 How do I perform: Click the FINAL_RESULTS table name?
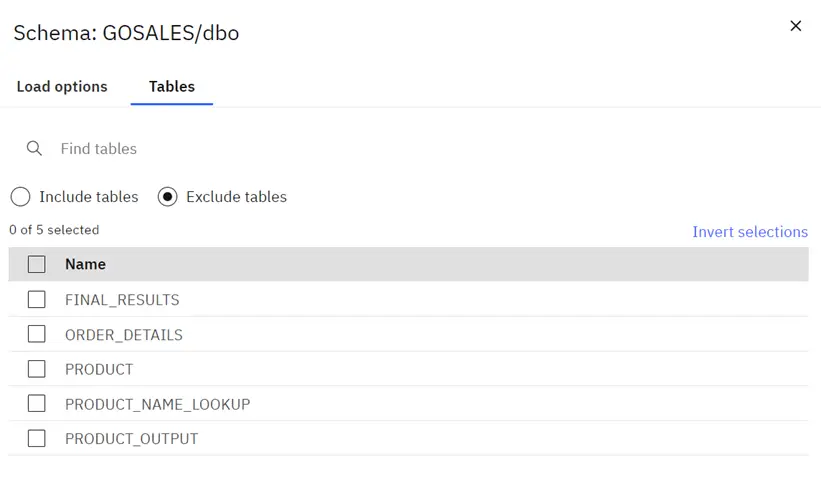click(x=122, y=300)
